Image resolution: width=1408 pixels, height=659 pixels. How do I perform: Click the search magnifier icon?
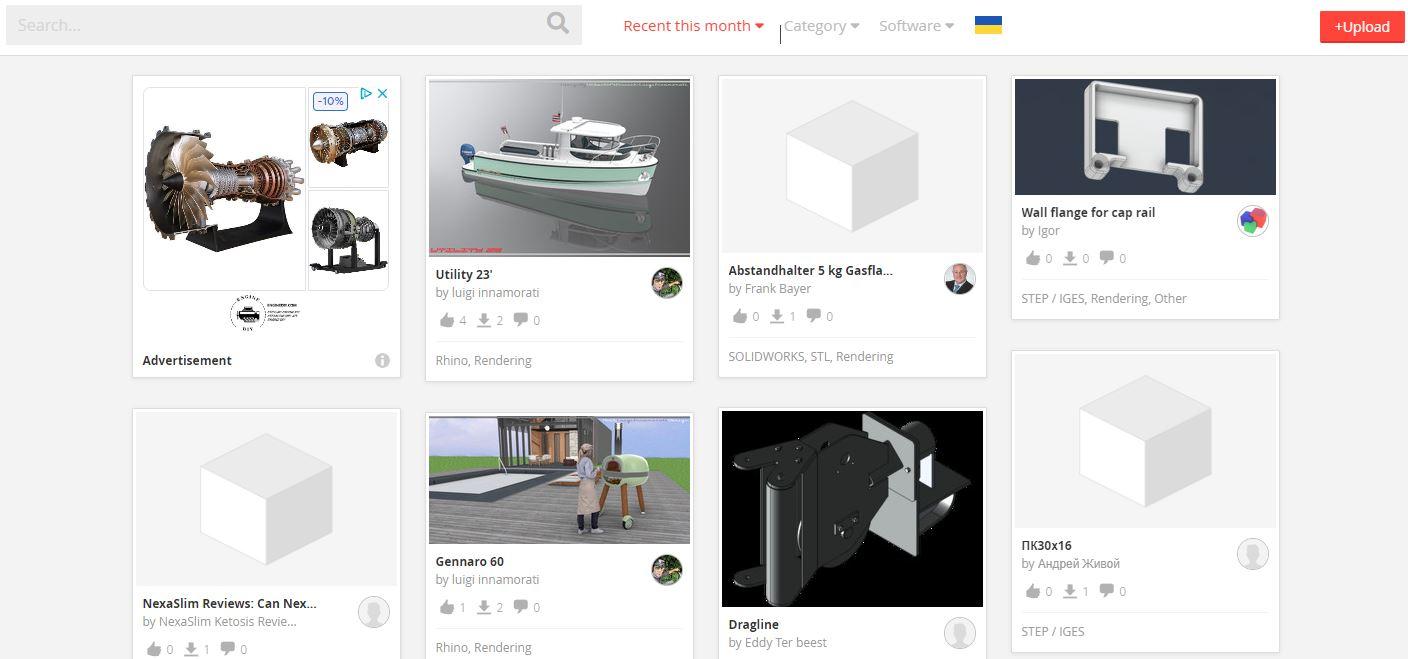pos(558,24)
